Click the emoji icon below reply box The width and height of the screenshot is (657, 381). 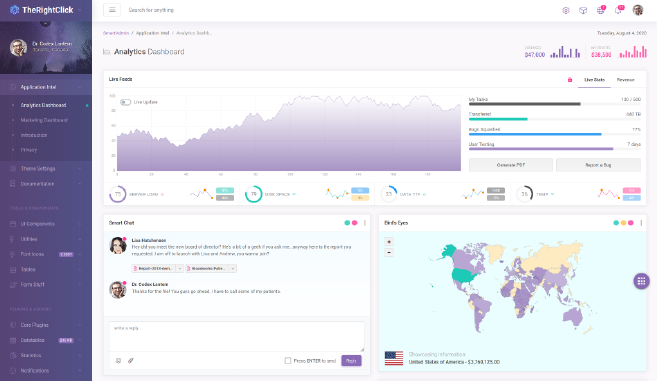(x=119, y=360)
